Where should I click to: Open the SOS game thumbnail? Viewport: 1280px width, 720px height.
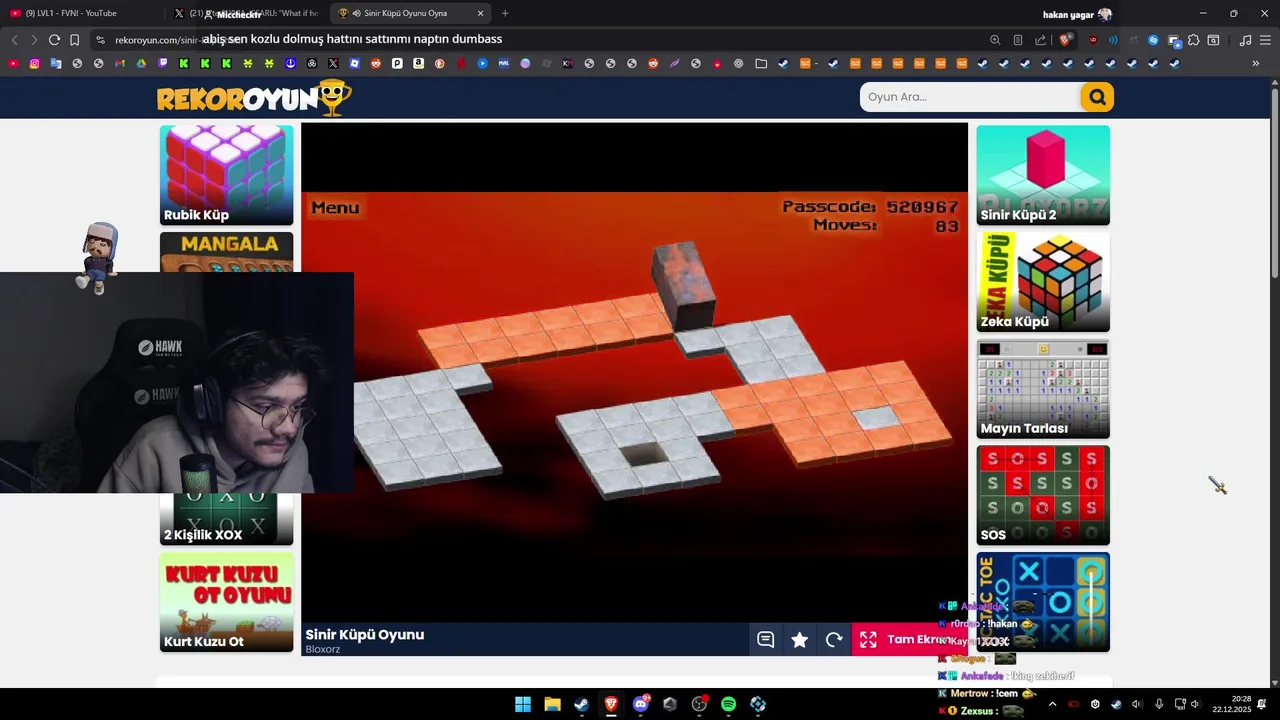pyautogui.click(x=1043, y=495)
